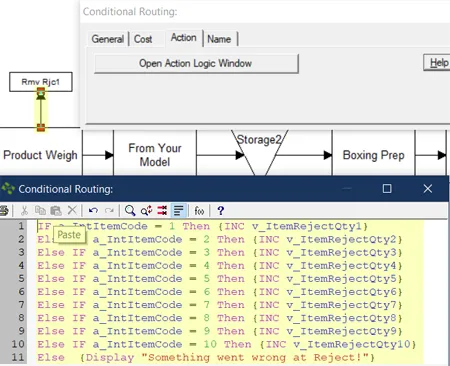Click arrow from Storage2 to Boxing Prep
This screenshot has width=450, height=366.
[x=304, y=155]
